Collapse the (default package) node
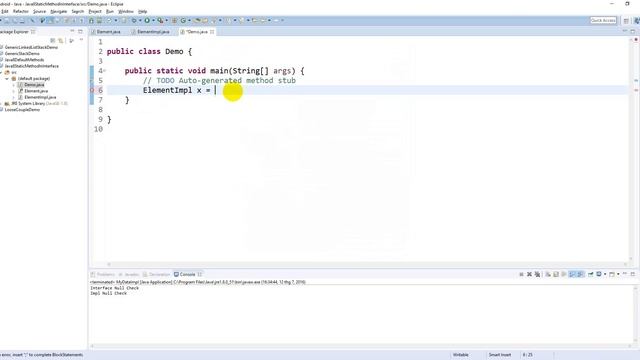640x360 pixels. [x=7, y=78]
